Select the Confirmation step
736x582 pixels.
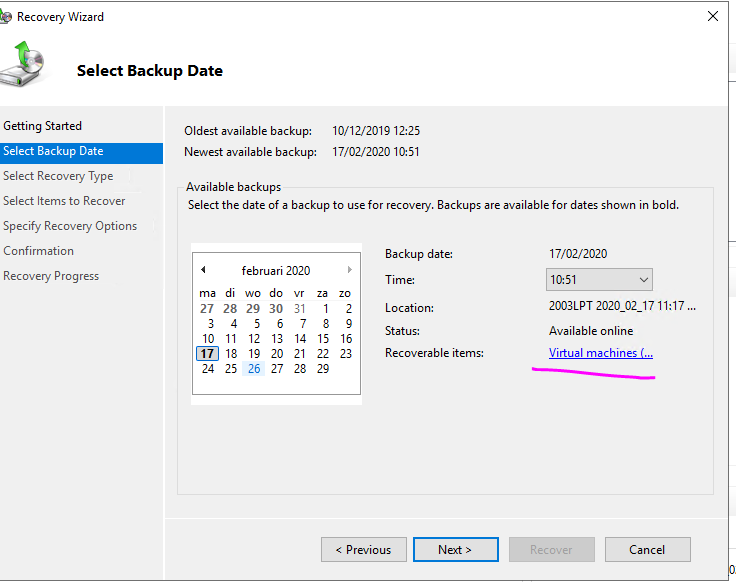click(x=38, y=251)
